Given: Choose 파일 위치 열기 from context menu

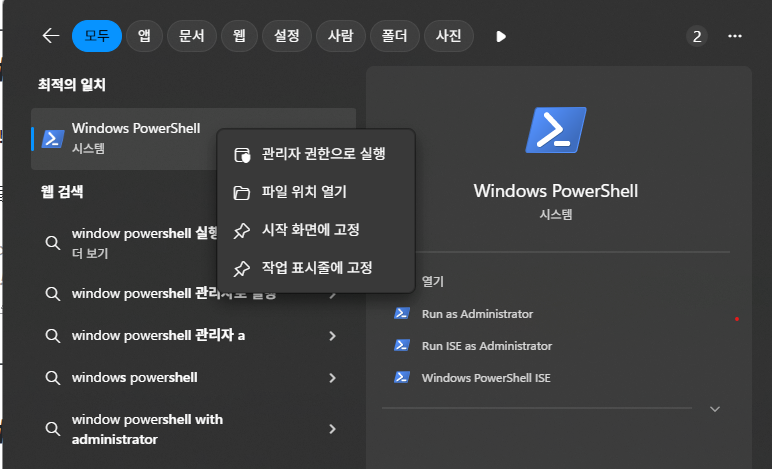Looking at the screenshot, I should [316, 192].
